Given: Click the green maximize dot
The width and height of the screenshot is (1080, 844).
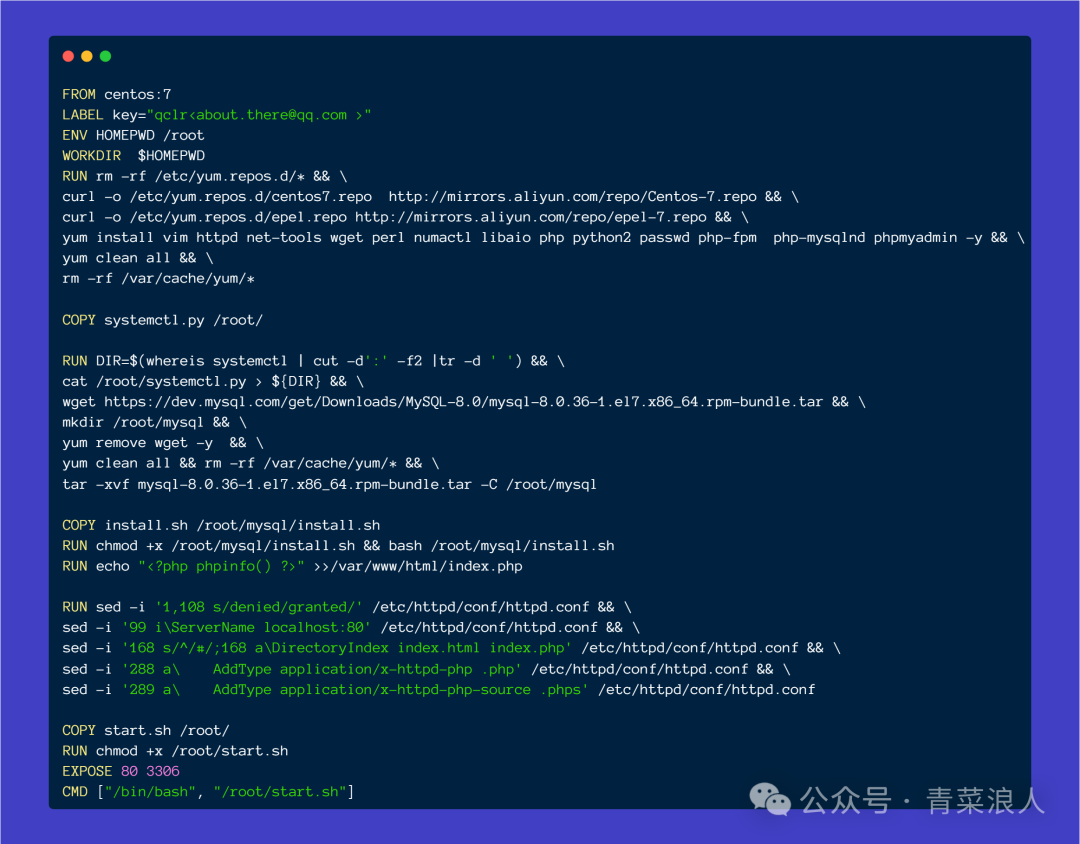Looking at the screenshot, I should coord(105,56).
